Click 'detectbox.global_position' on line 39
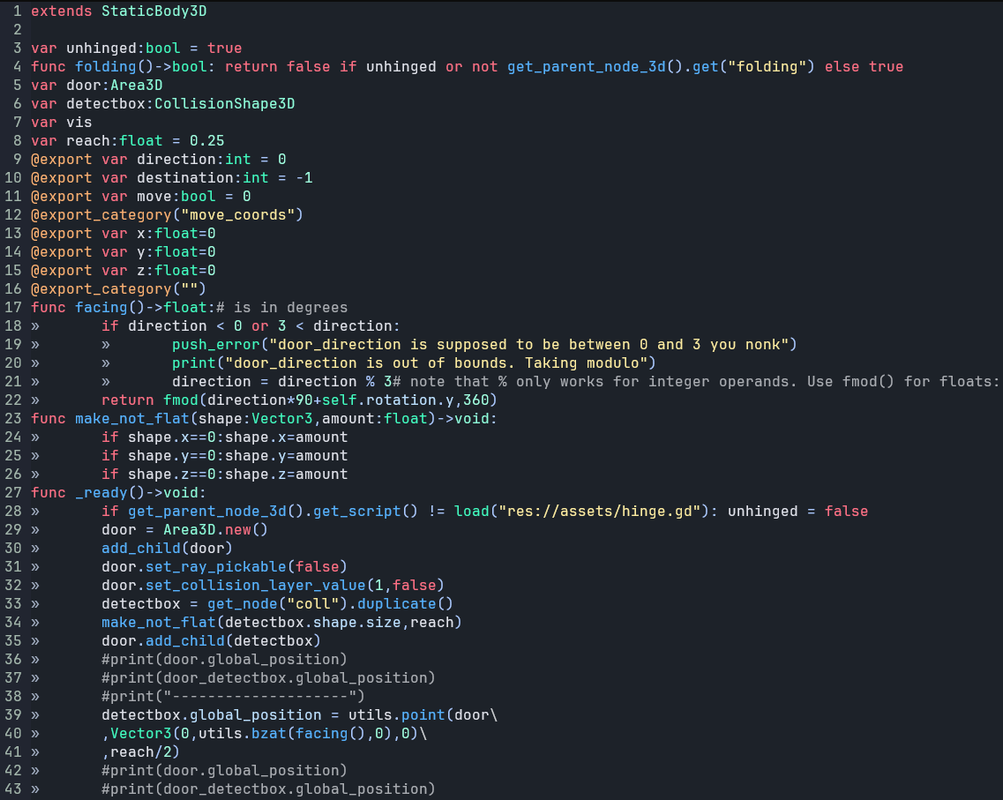The image size is (1003, 800). point(212,716)
